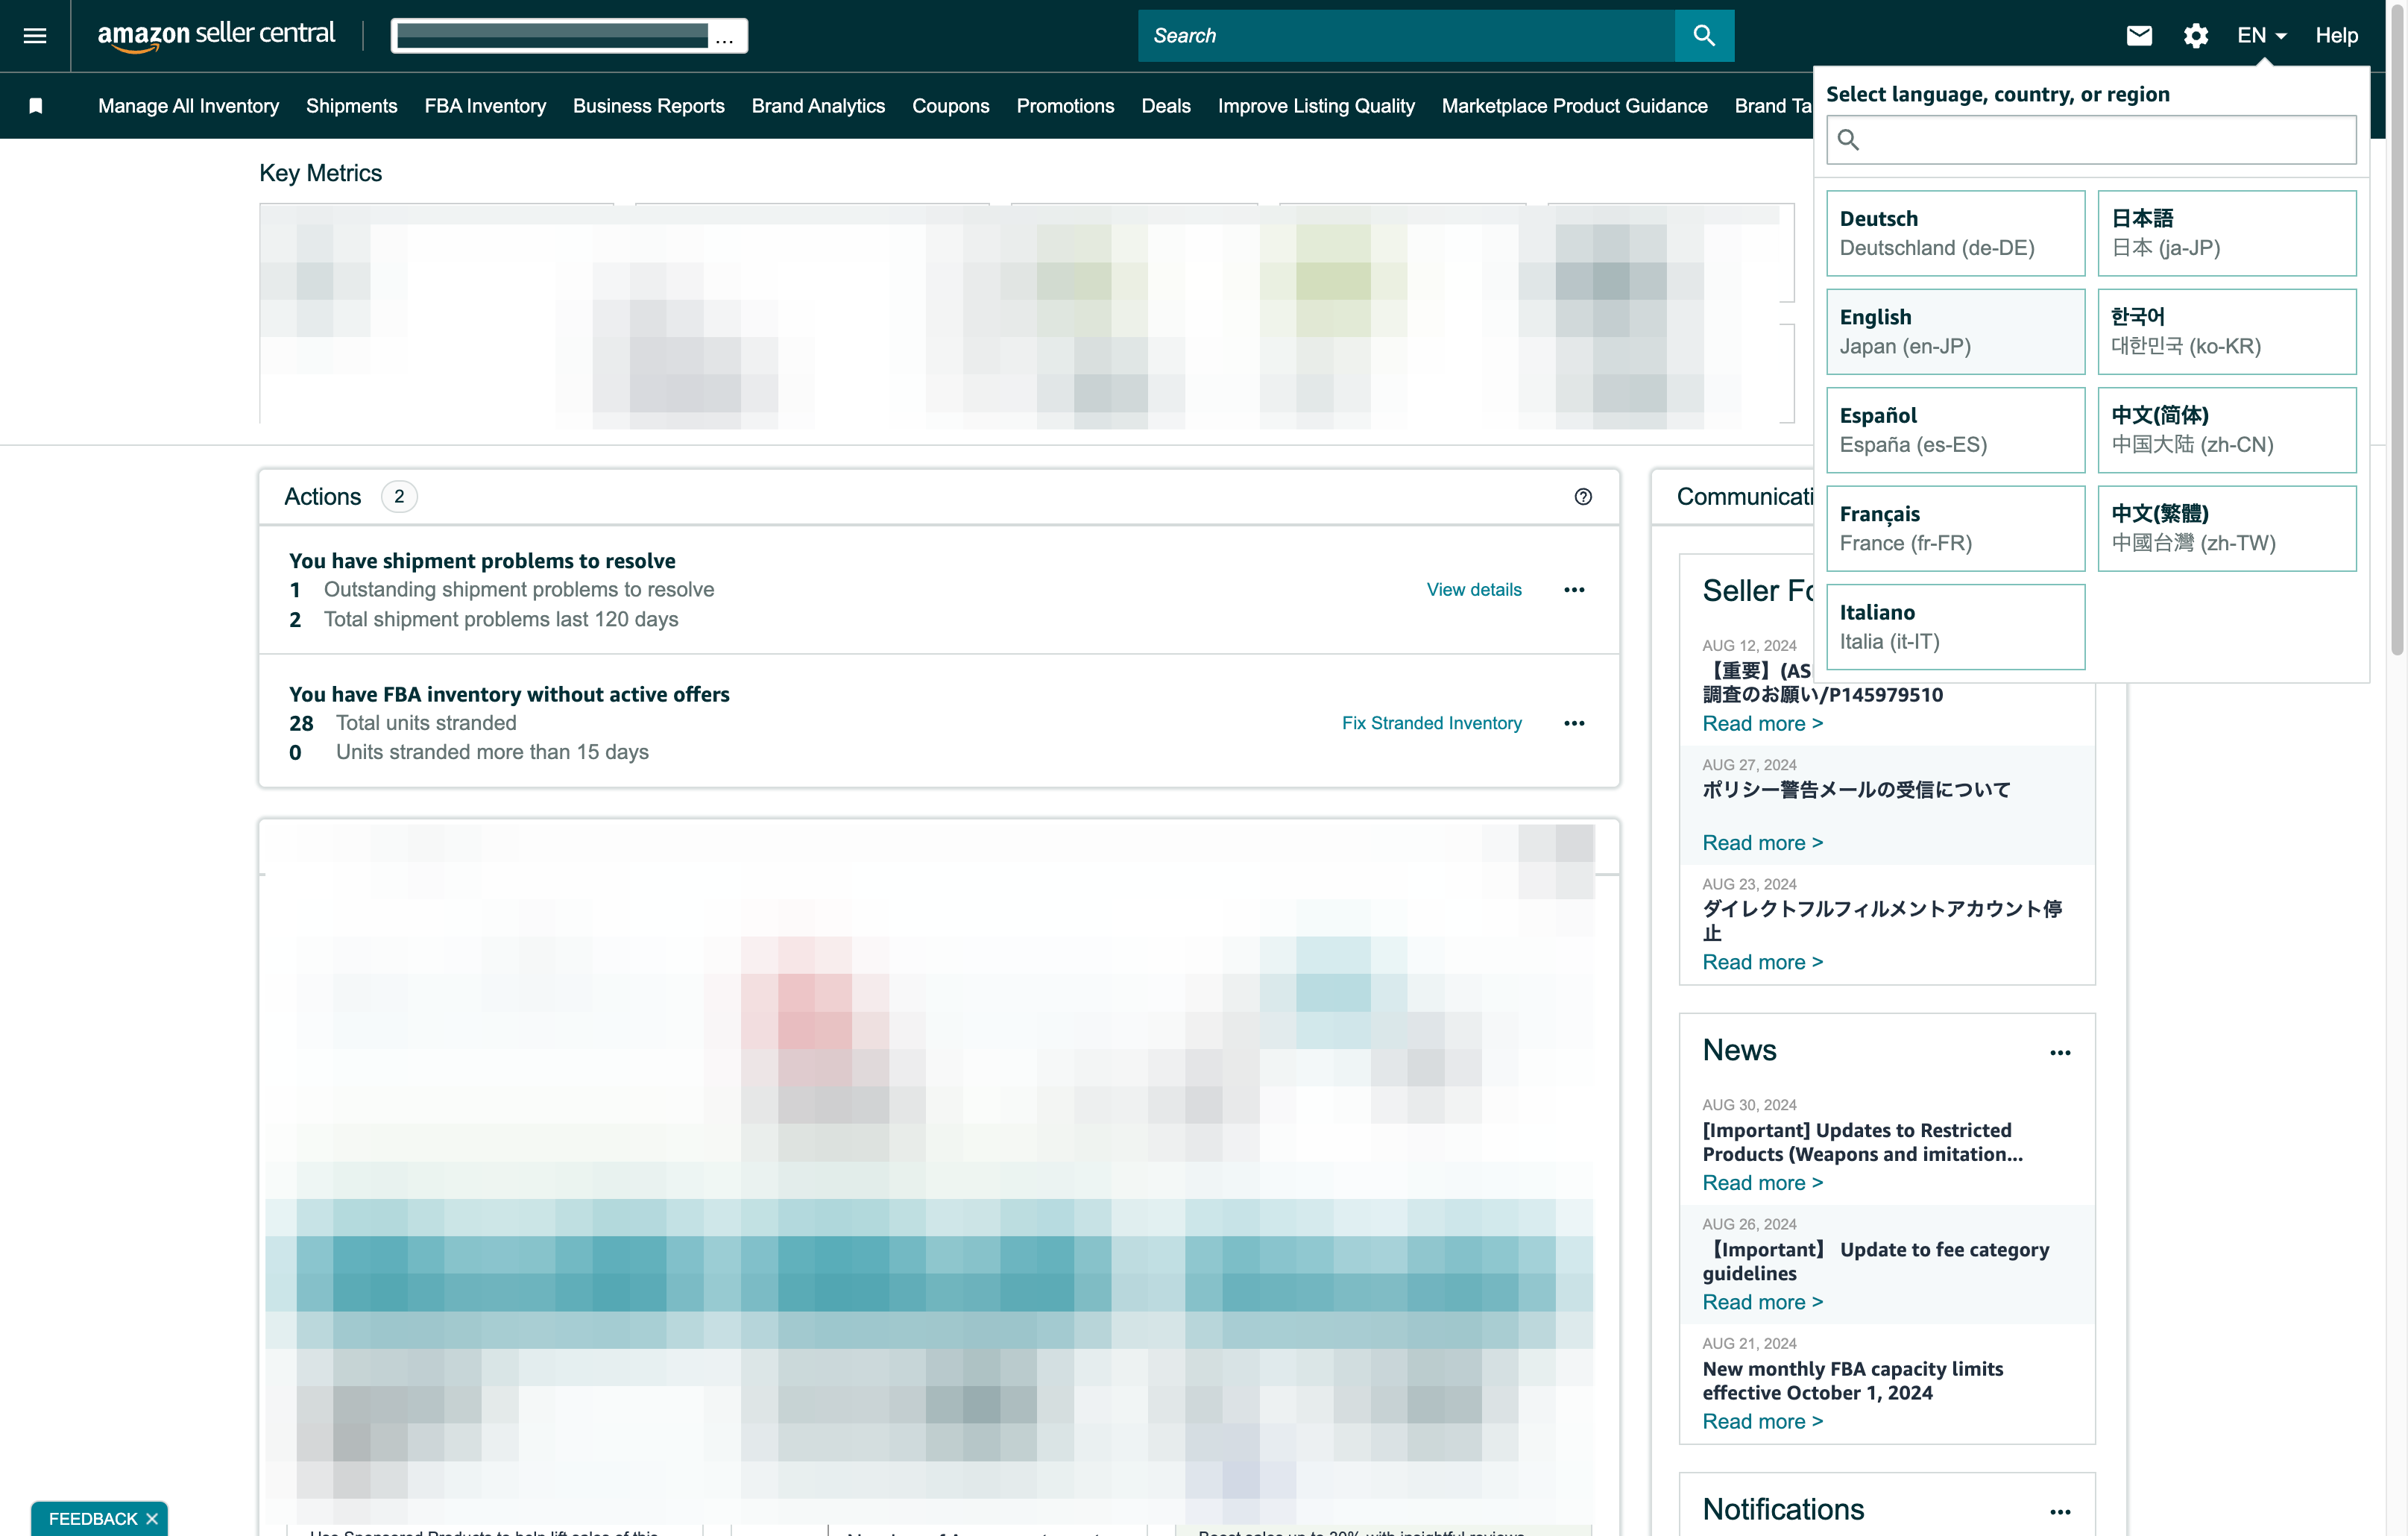Select Français France language option
The width and height of the screenshot is (2408, 1536).
pos(1955,529)
